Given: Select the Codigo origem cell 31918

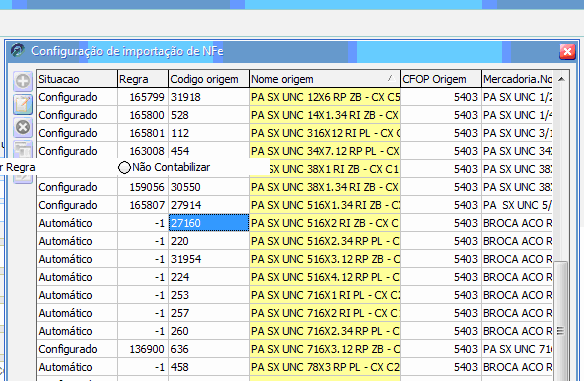Looking at the screenshot, I should pyautogui.click(x=209, y=97).
